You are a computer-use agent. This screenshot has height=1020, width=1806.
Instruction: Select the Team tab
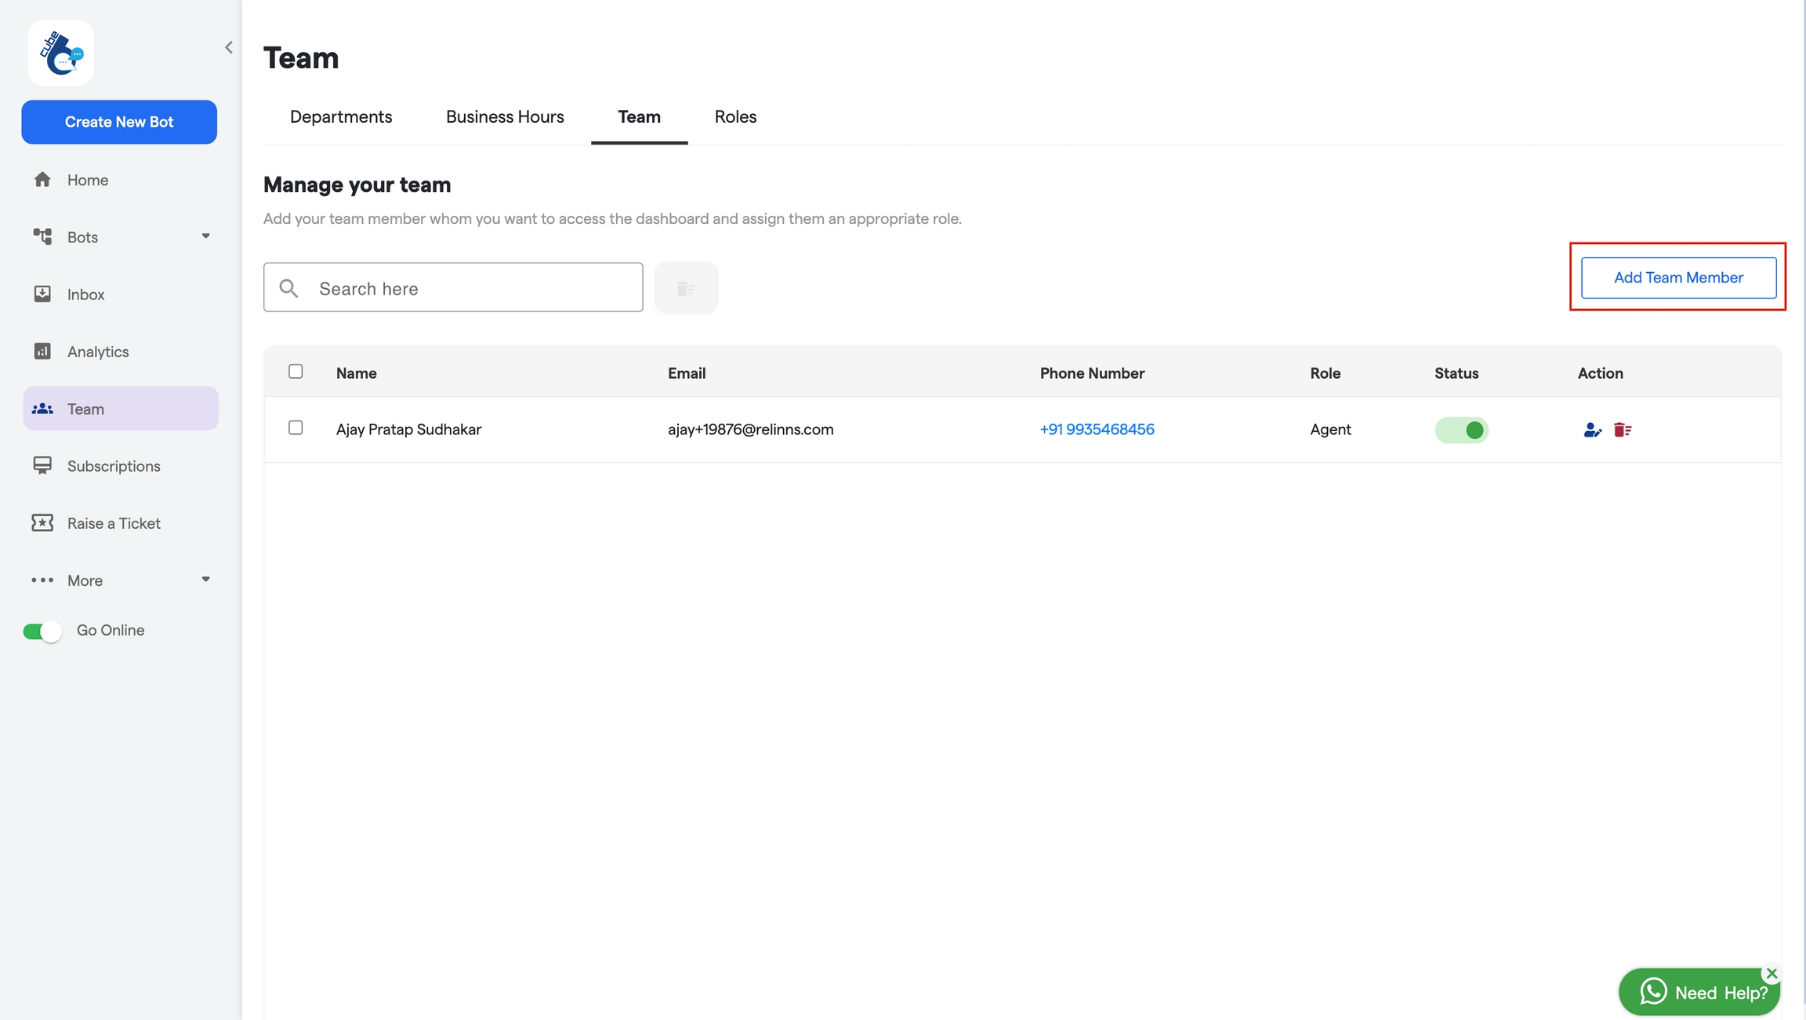(639, 117)
